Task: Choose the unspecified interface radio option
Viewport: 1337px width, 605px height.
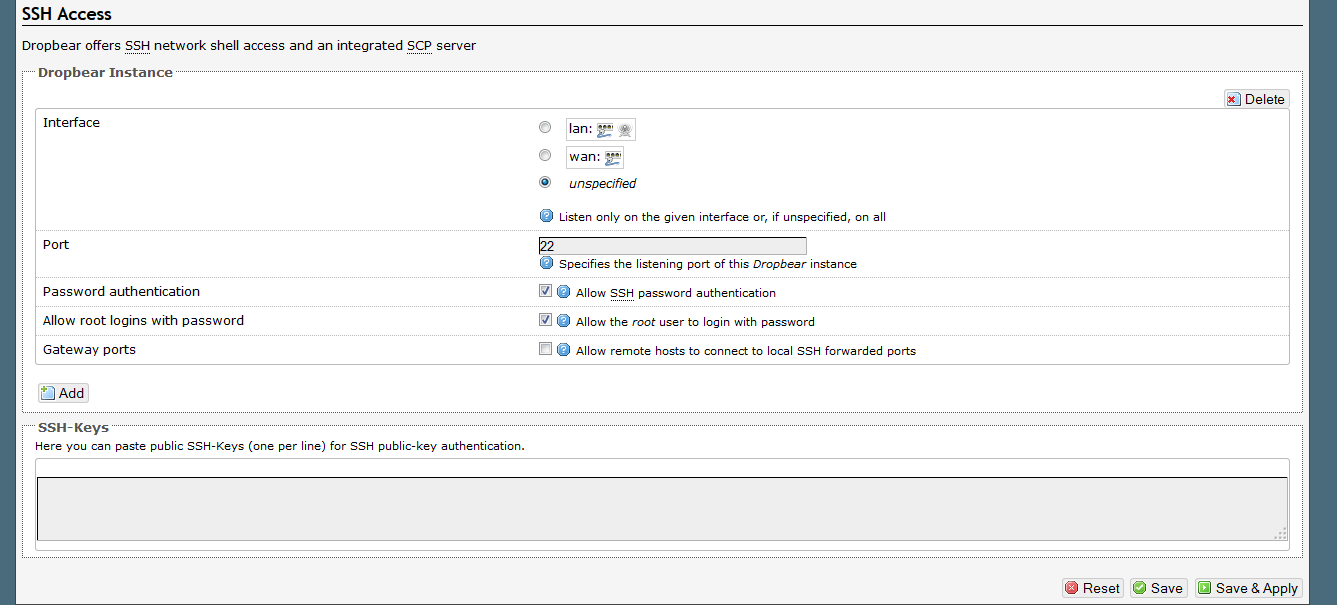Action: [x=545, y=182]
